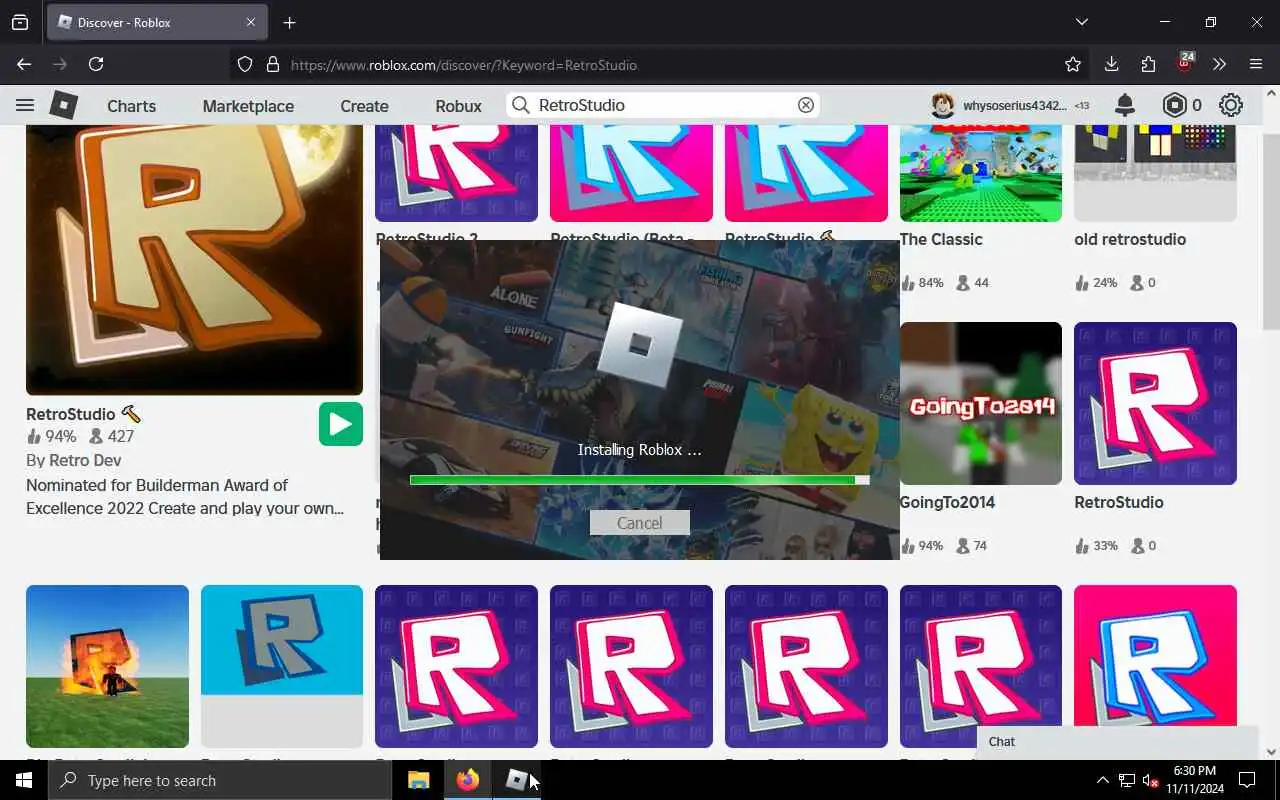Open a new browser tab
The height and width of the screenshot is (800, 1280).
289,22
